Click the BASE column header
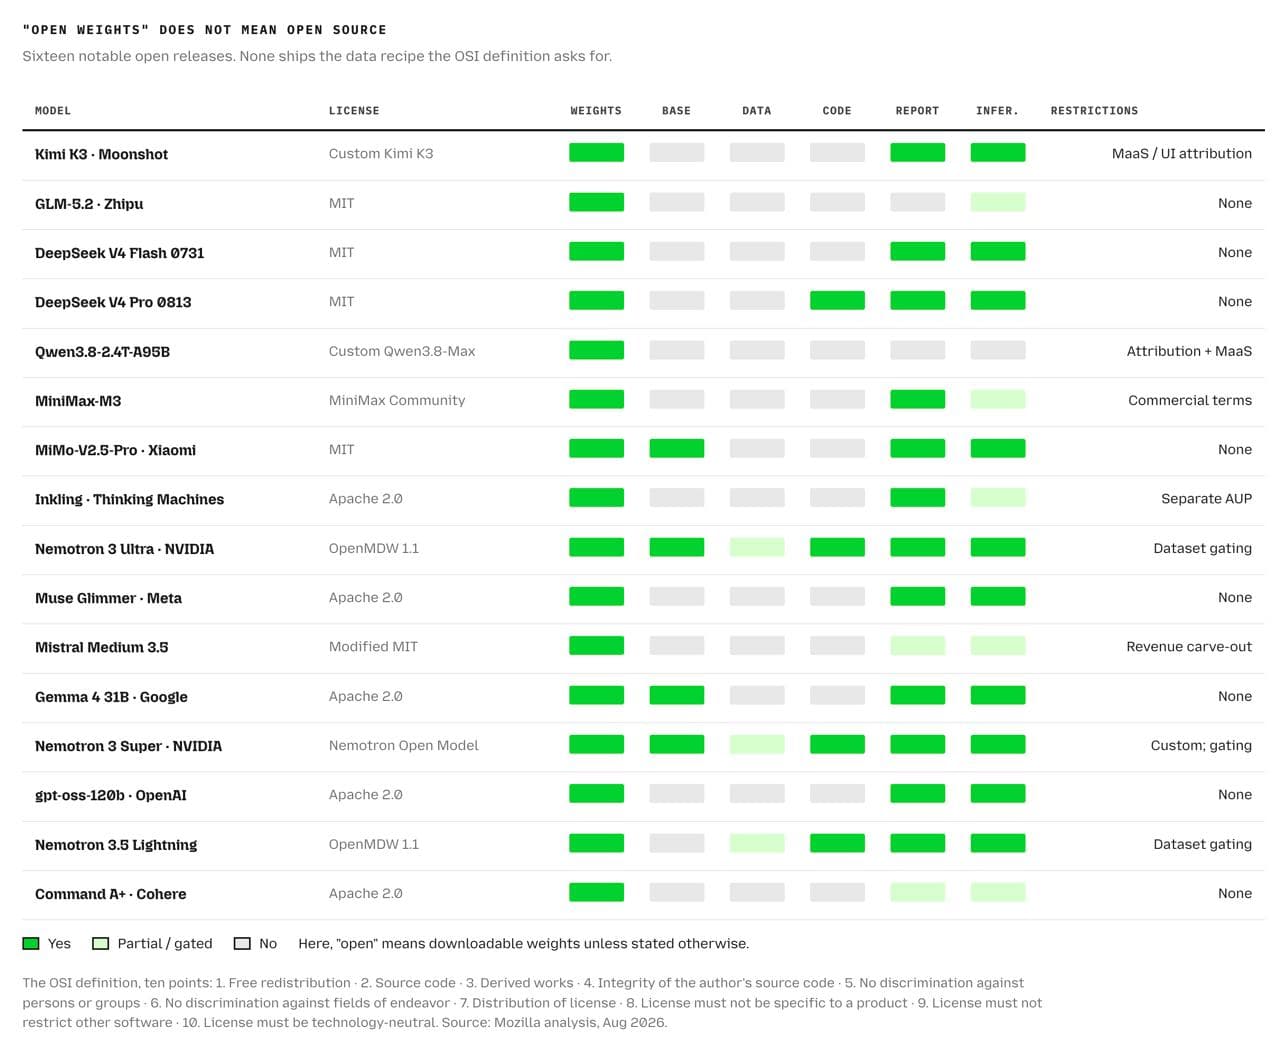 click(676, 111)
